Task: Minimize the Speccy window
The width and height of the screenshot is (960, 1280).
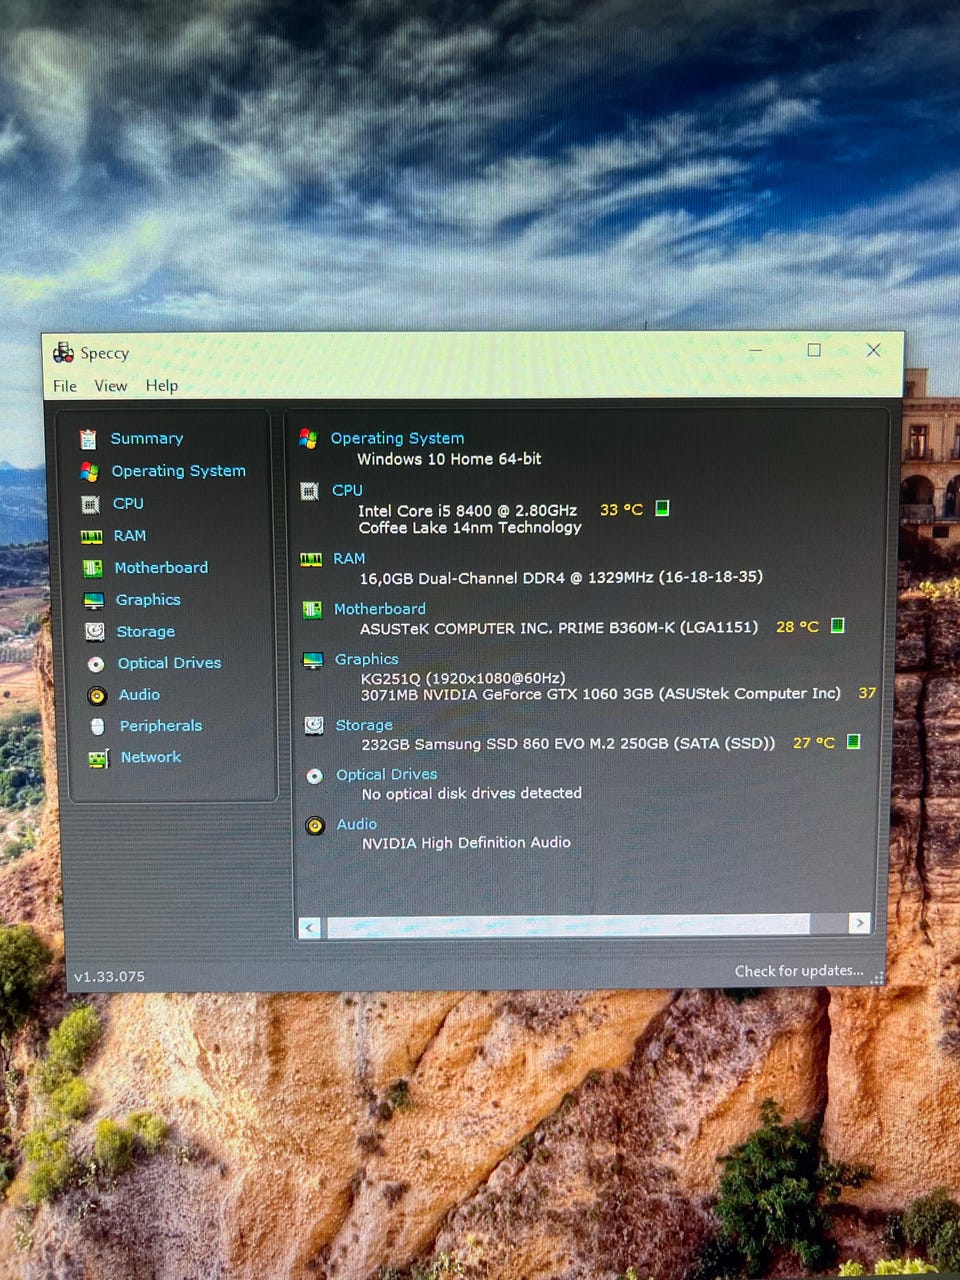Action: [x=756, y=351]
